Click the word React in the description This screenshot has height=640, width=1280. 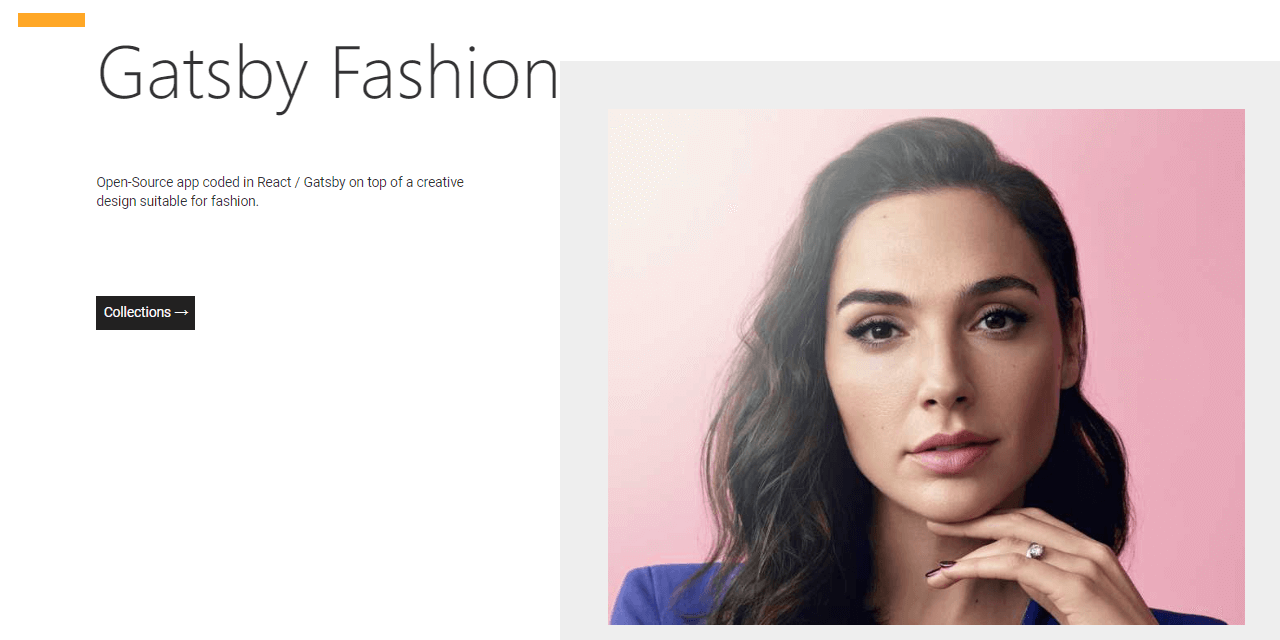(274, 182)
